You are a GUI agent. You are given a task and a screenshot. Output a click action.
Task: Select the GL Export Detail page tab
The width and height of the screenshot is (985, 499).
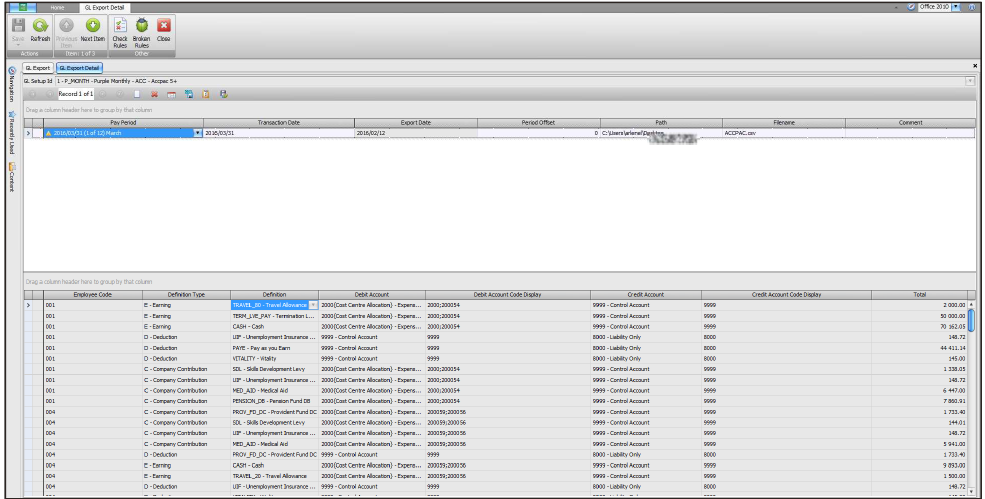pos(79,68)
